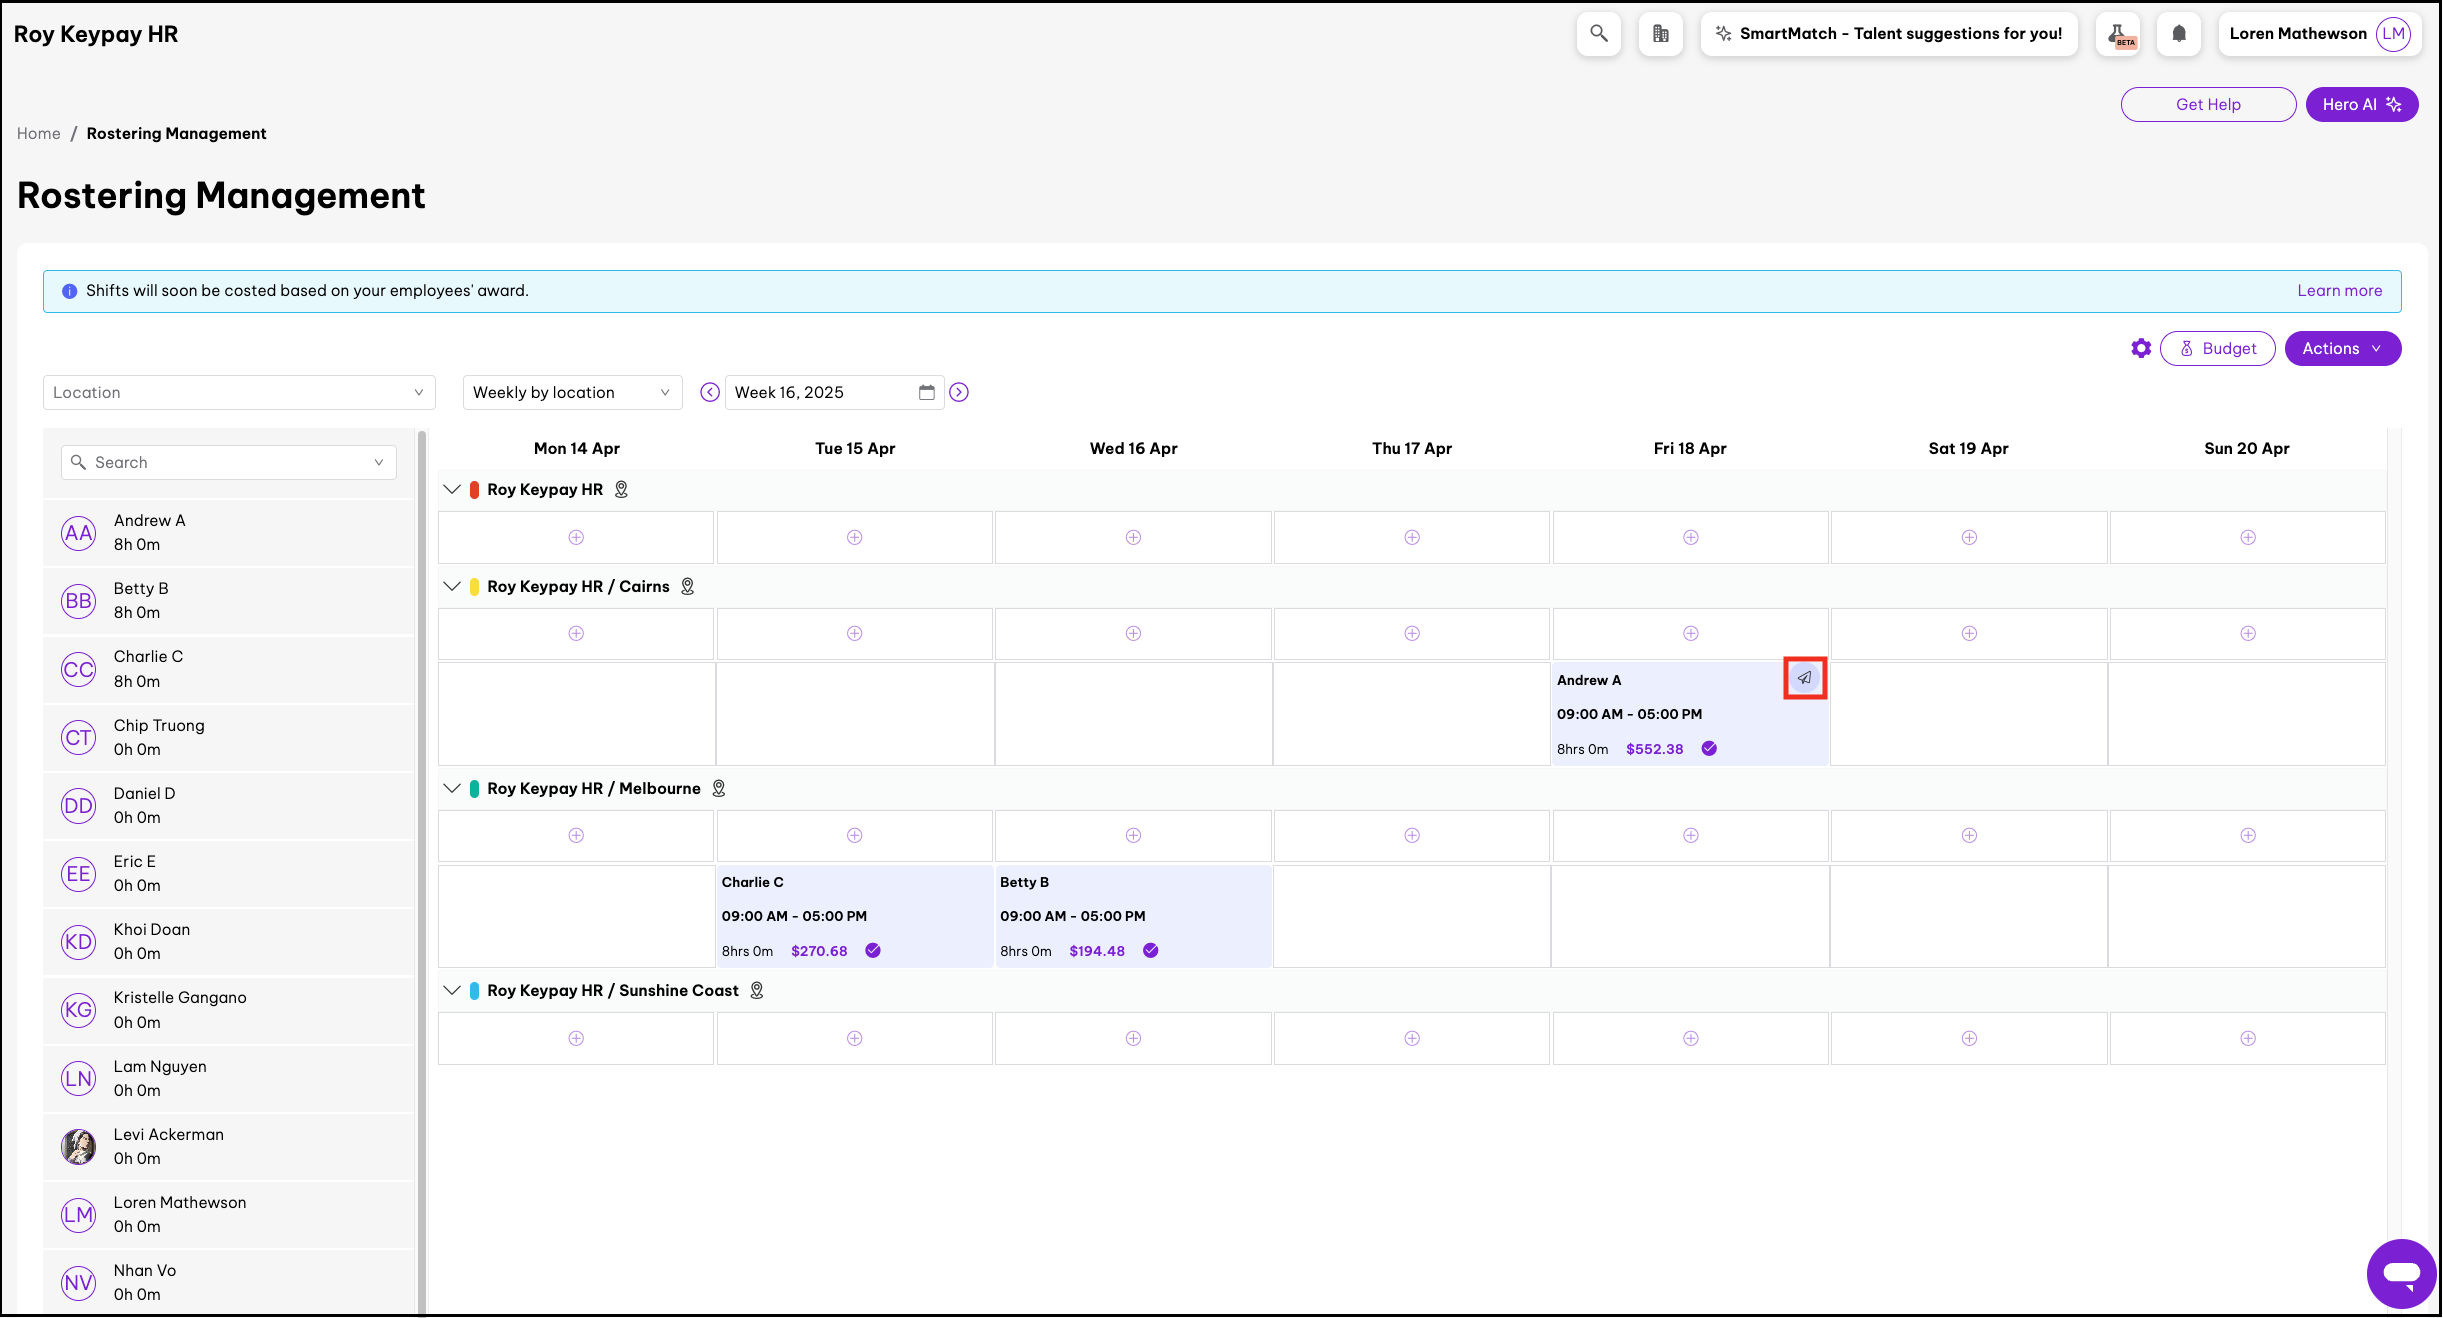
Task: Collapse the Sunshine Coast location group
Action: point(452,991)
